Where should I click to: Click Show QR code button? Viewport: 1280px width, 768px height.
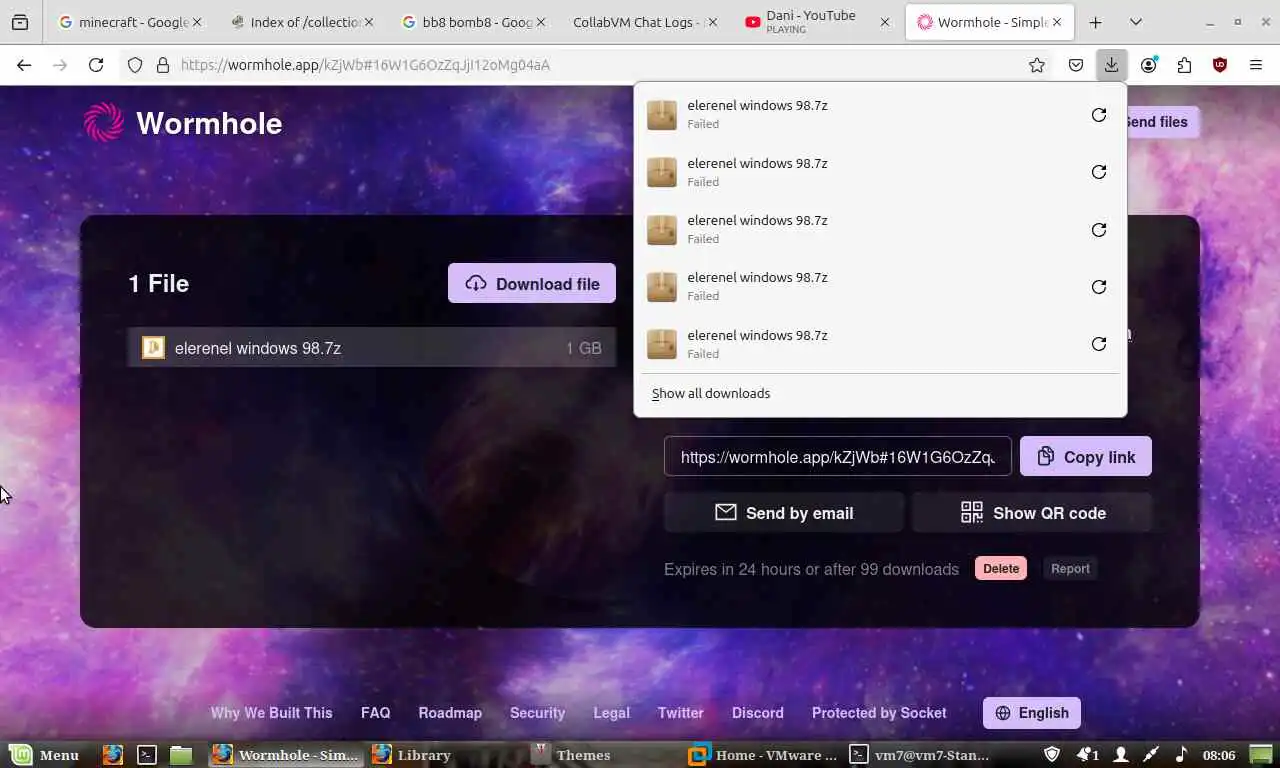[1032, 512]
